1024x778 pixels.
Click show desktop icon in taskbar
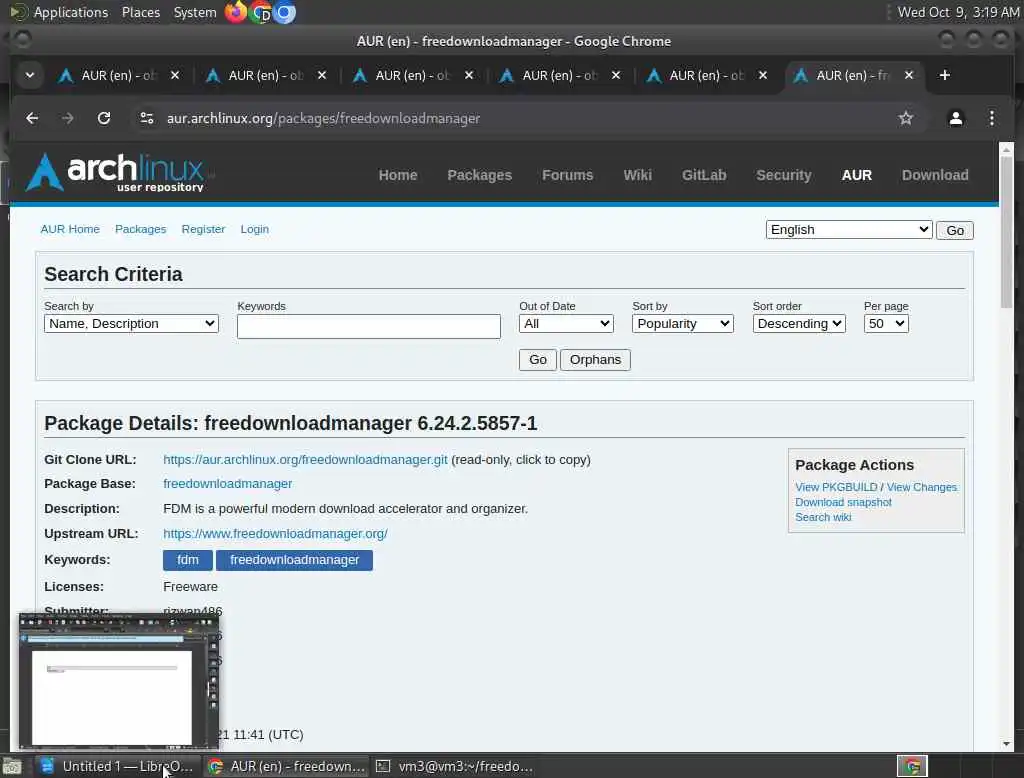point(12,766)
